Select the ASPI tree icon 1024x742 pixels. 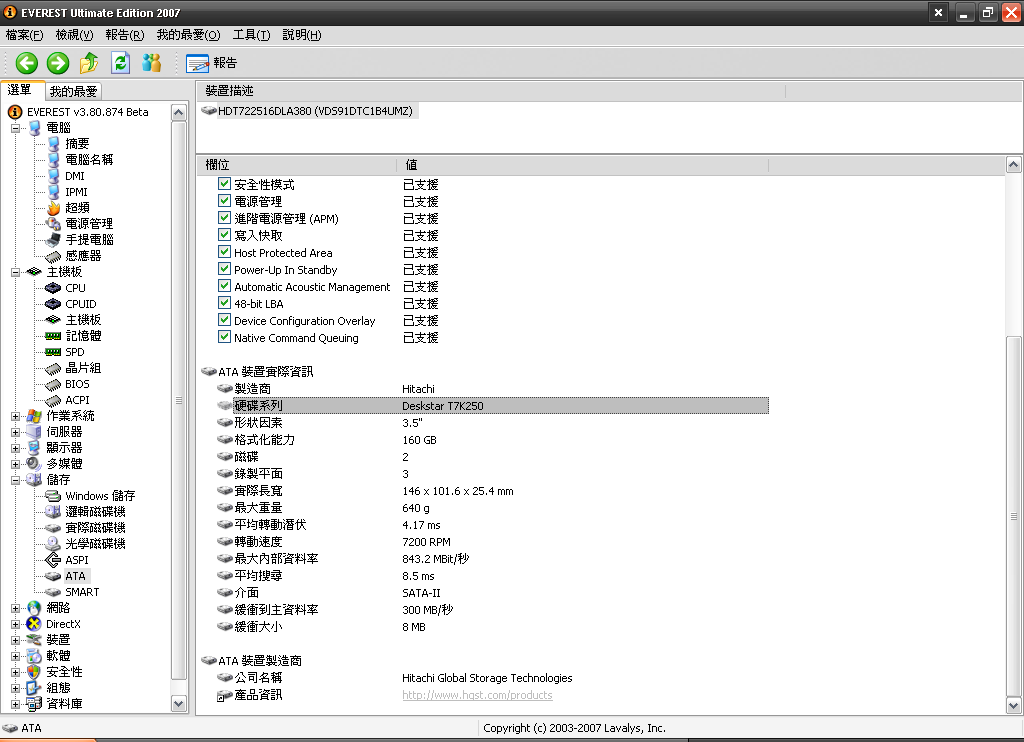click(53, 560)
